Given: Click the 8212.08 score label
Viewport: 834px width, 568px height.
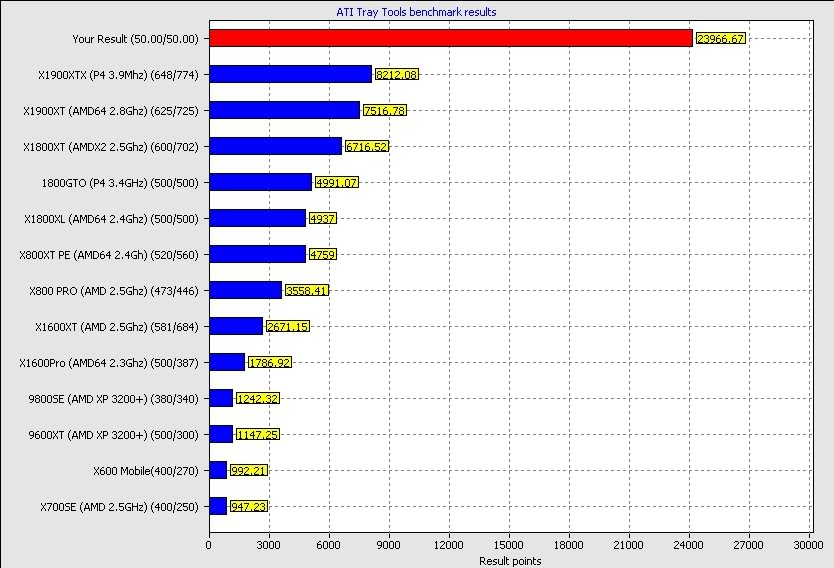Looking at the screenshot, I should point(397,75).
